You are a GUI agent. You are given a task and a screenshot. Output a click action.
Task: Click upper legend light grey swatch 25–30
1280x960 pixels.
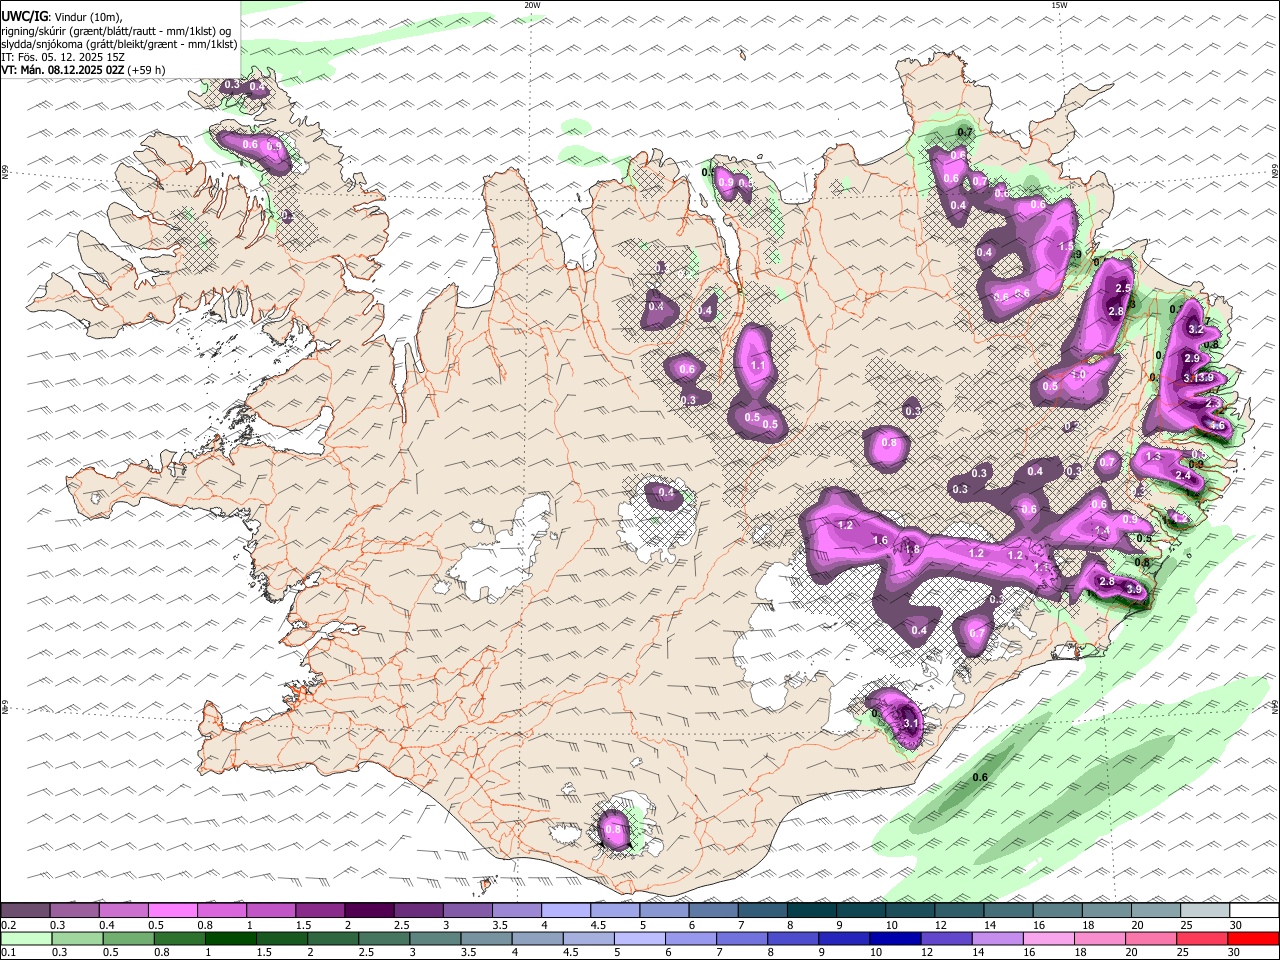point(1204,910)
